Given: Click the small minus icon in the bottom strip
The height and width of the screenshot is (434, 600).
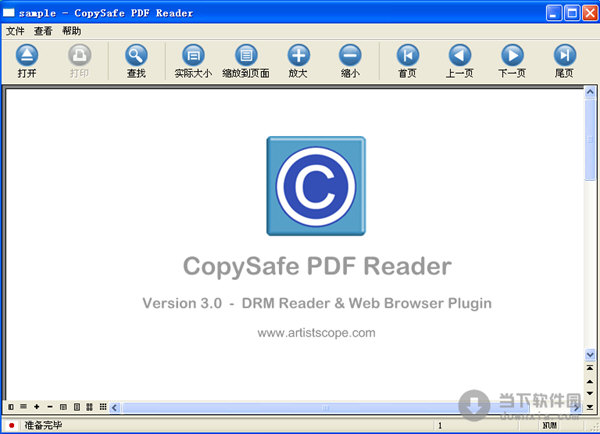Looking at the screenshot, I should point(50,407).
